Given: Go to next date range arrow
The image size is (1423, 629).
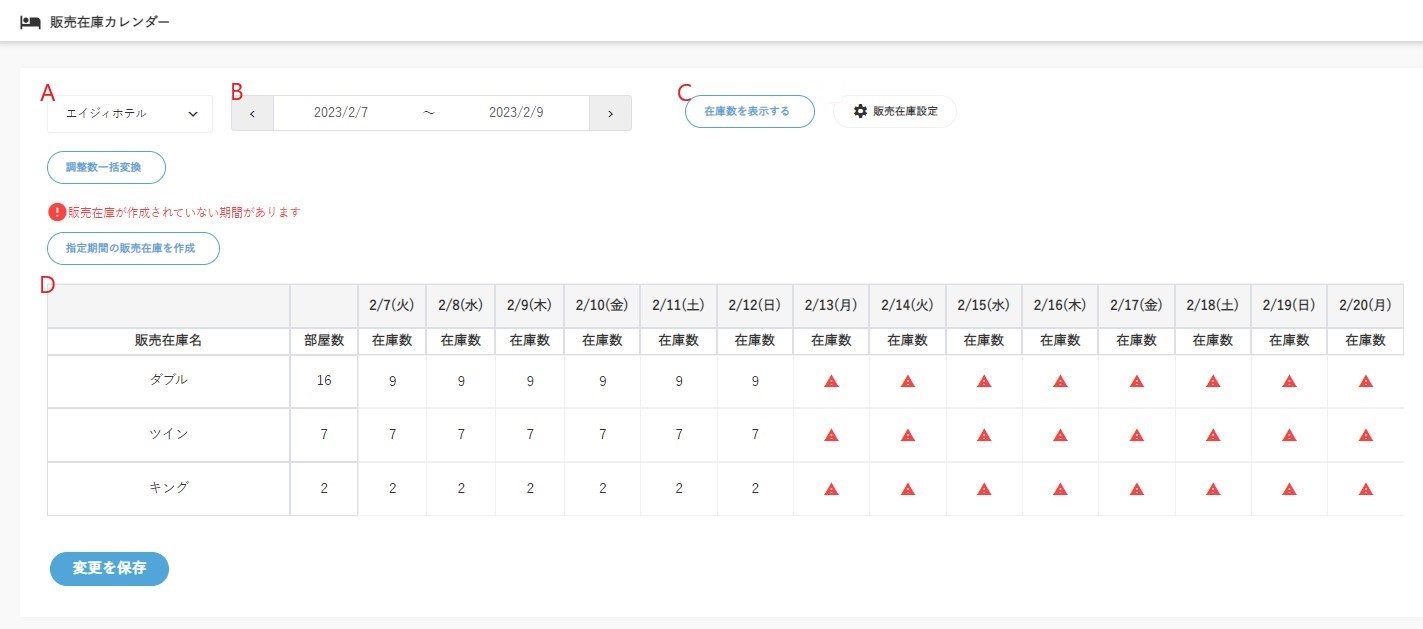Looking at the screenshot, I should (x=610, y=113).
